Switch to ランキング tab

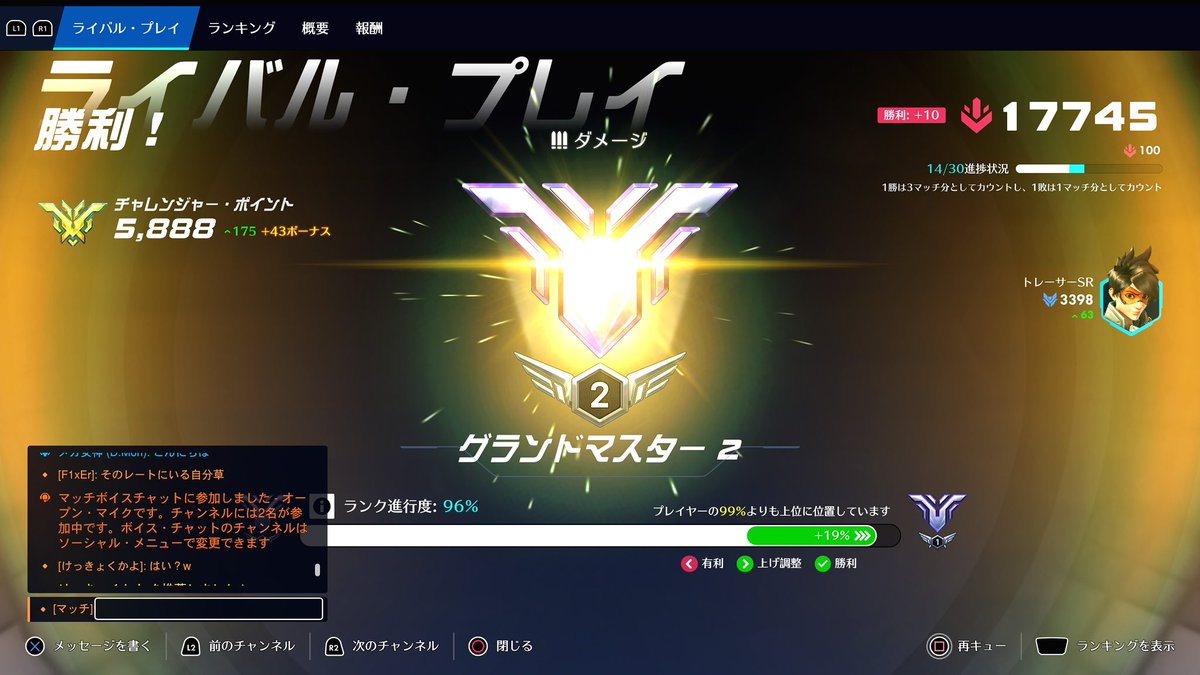pyautogui.click(x=242, y=28)
